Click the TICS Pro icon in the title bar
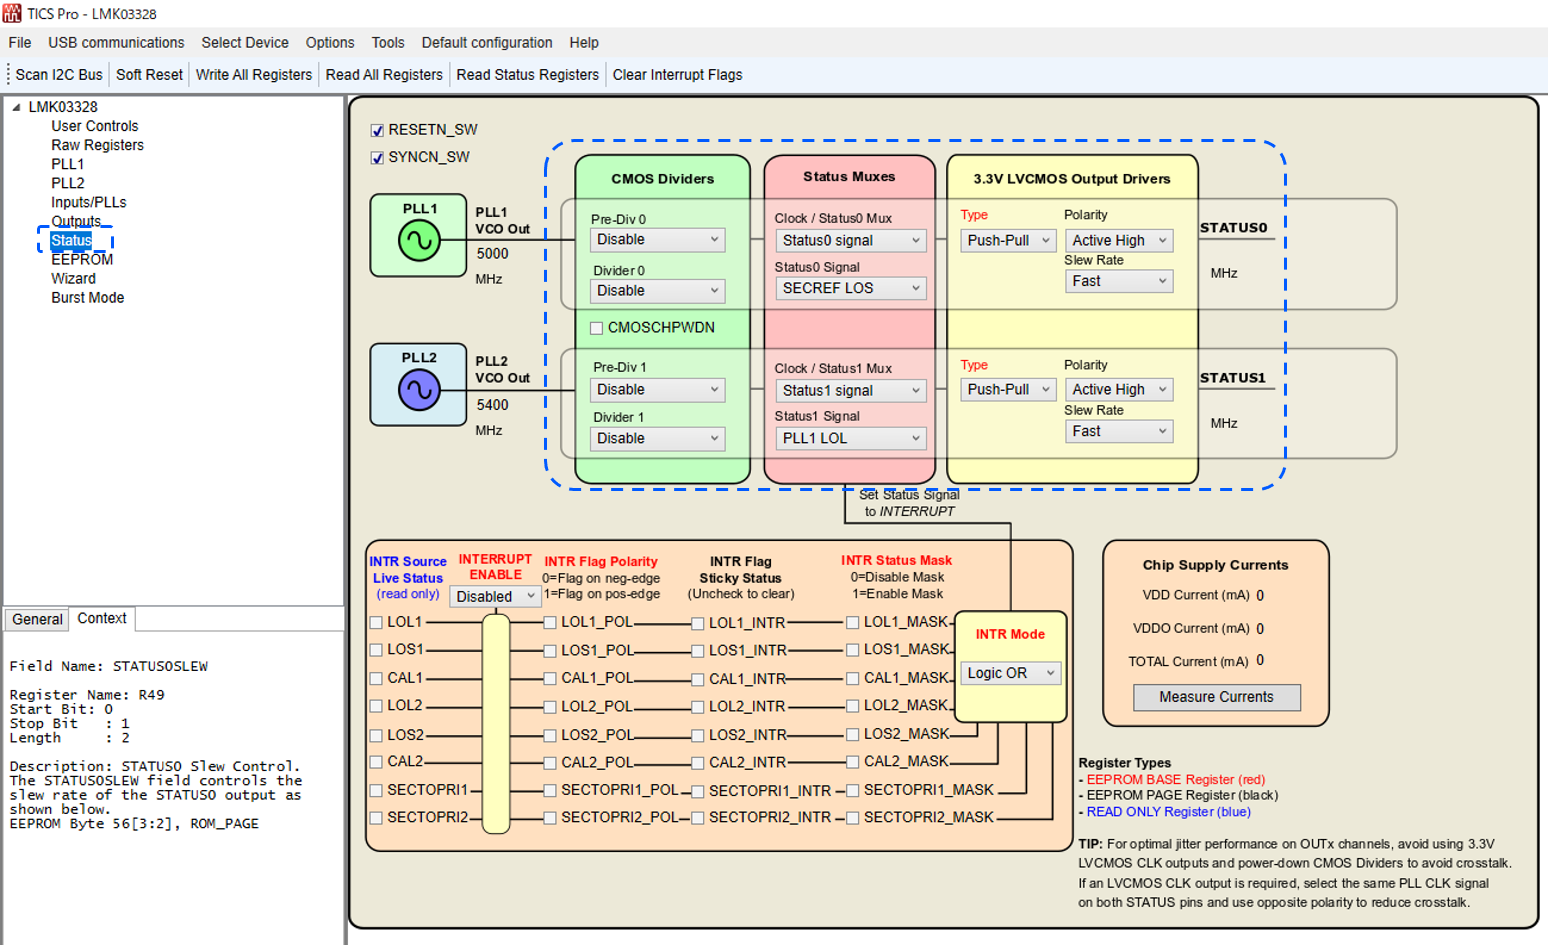This screenshot has width=1548, height=945. (x=11, y=11)
